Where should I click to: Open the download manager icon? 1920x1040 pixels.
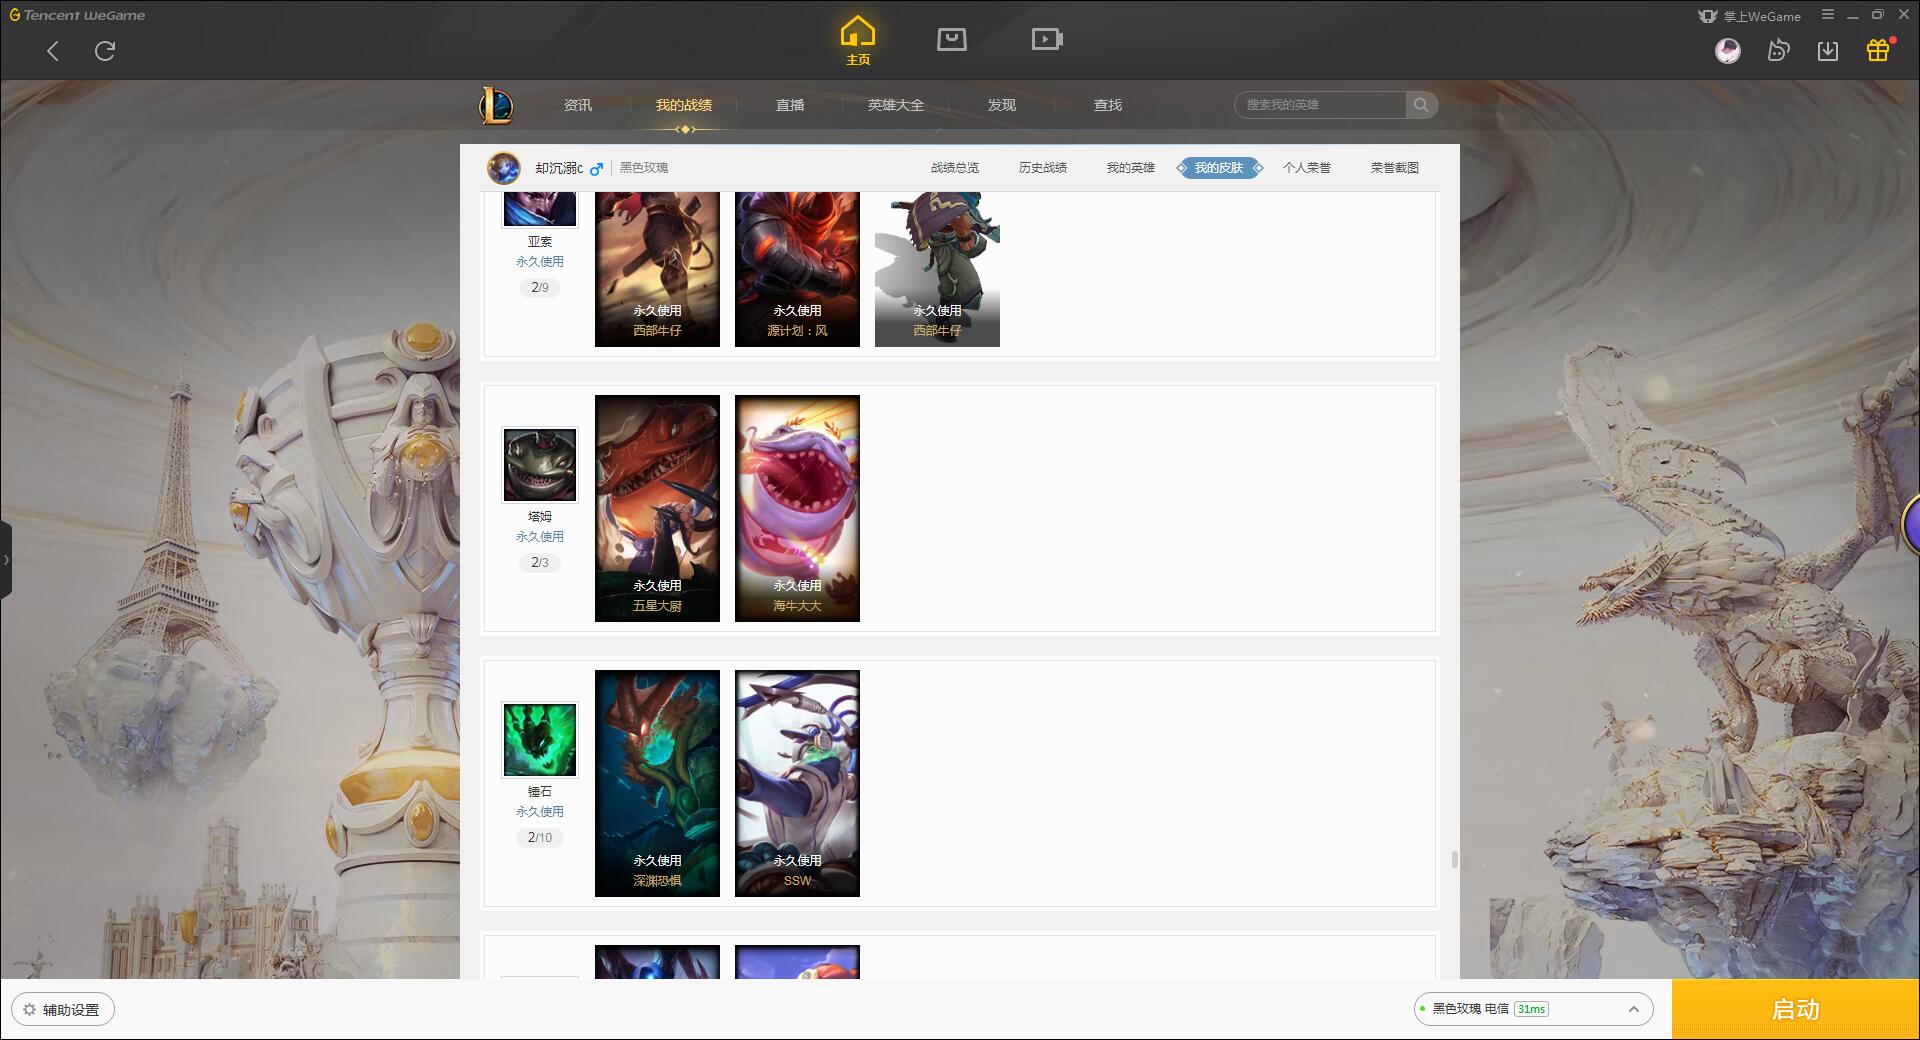point(1828,50)
